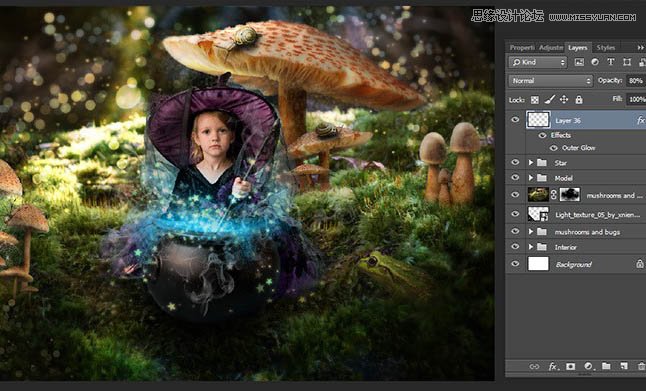This screenshot has width=646, height=391.
Task: Add a layer mask via bottom icon
Action: (571, 366)
